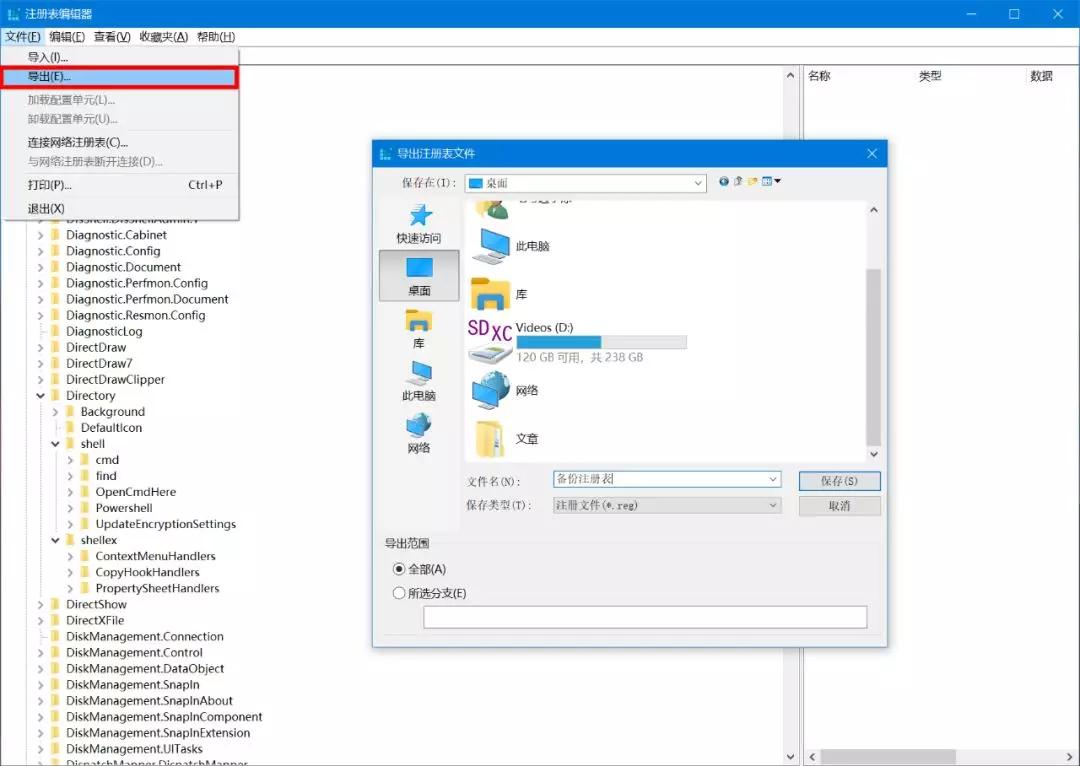
Task: Choose the 所选分支(E) radio button
Action: (400, 593)
